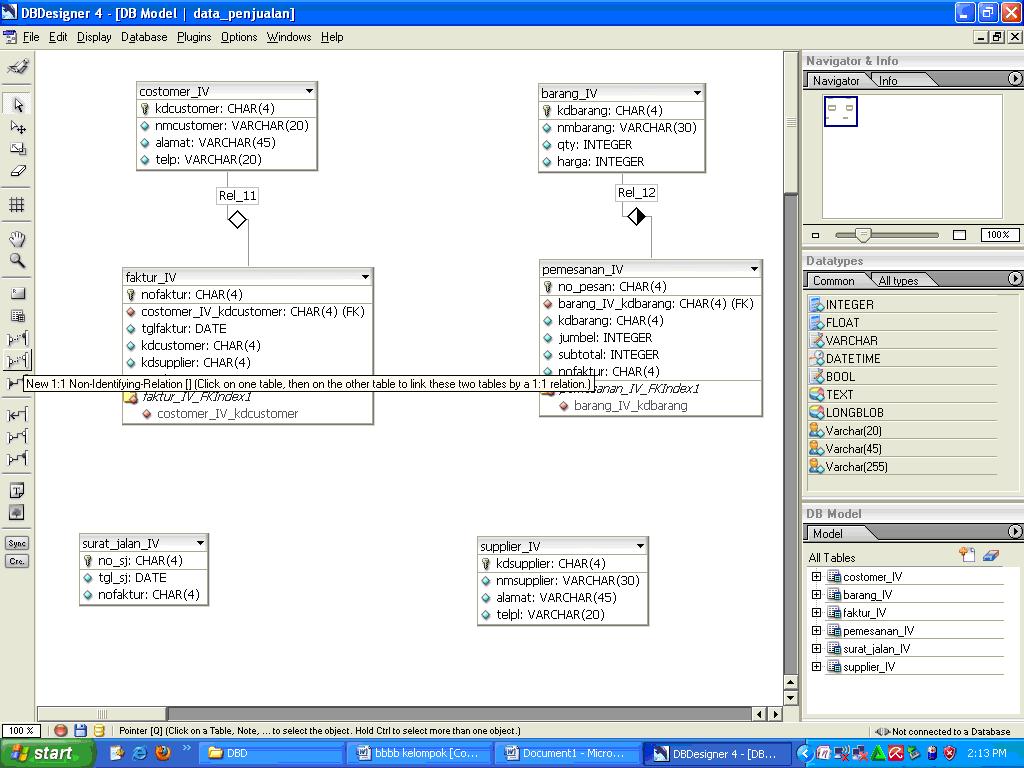
Task: Expand supplier_IV in All Tables tree
Action: pyautogui.click(x=816, y=666)
